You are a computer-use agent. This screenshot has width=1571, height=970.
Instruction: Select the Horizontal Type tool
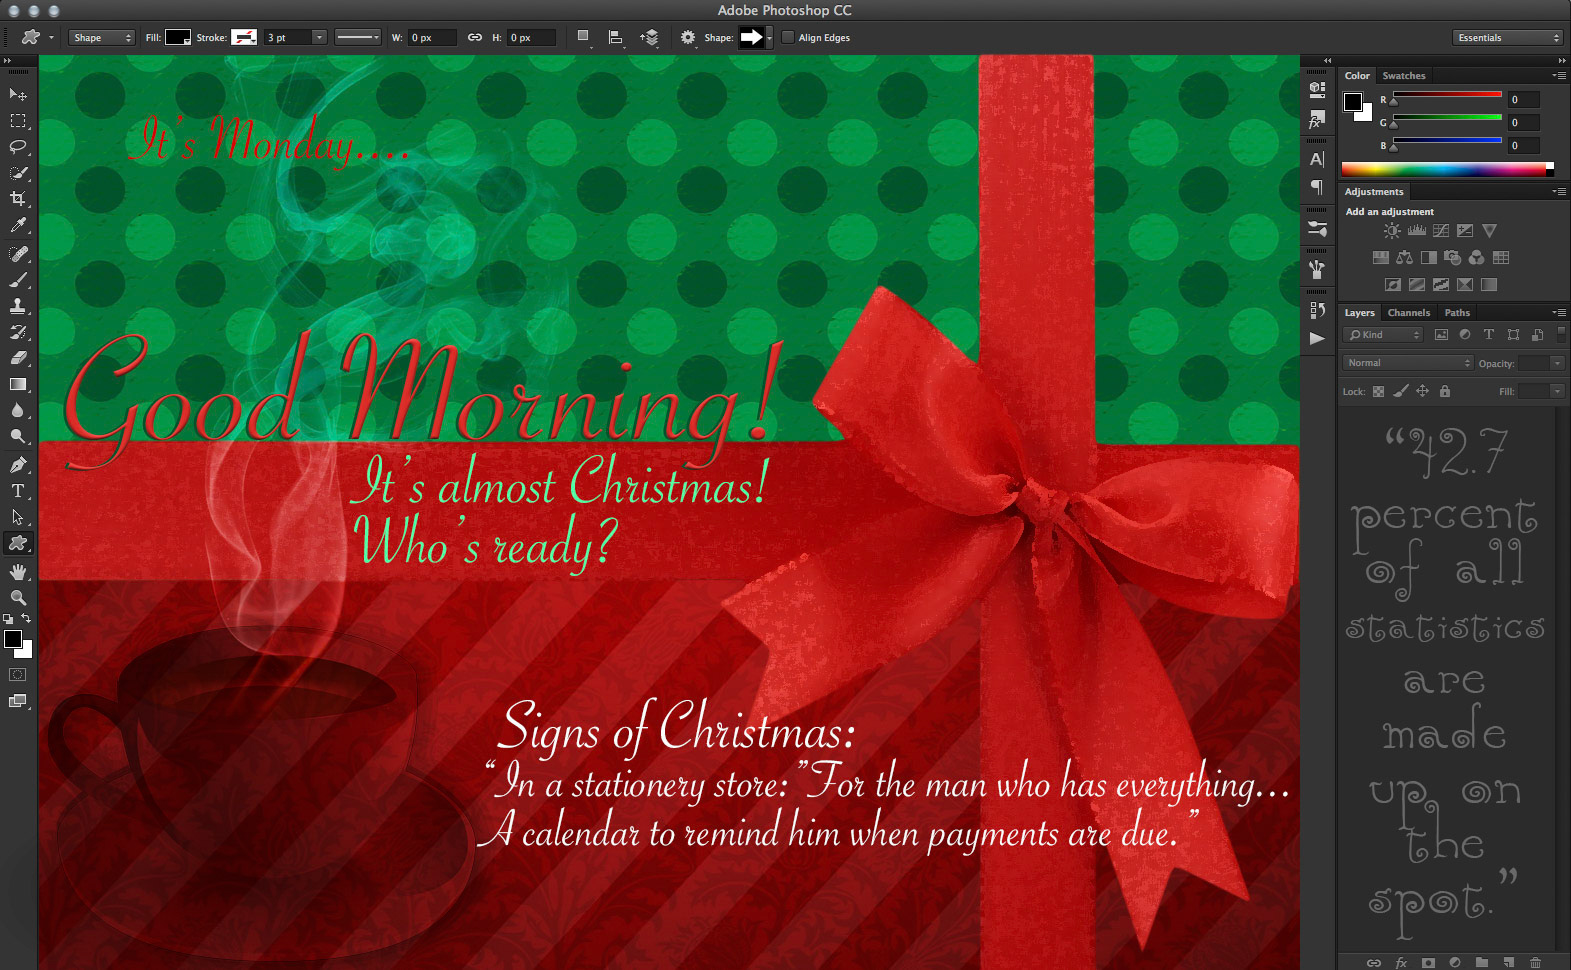click(18, 491)
